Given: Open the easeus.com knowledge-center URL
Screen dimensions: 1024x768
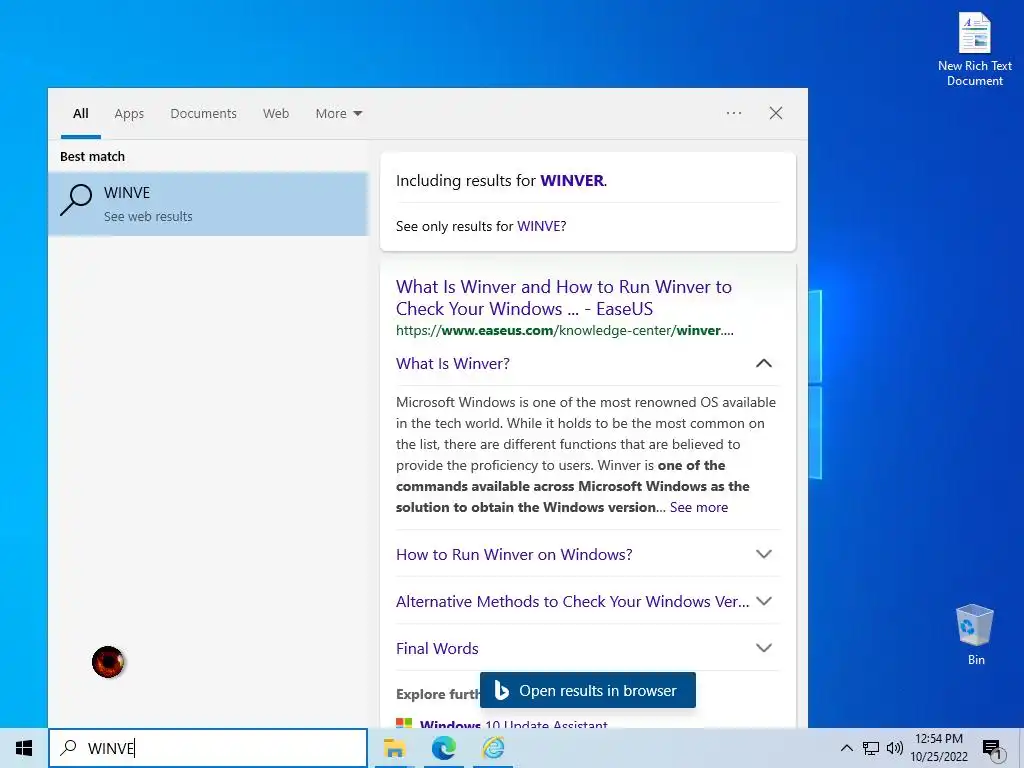Looking at the screenshot, I should pyautogui.click(x=564, y=330).
